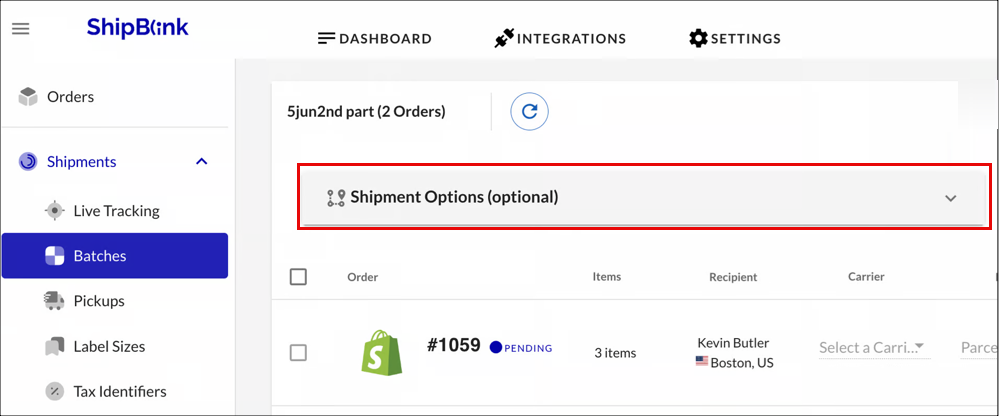The width and height of the screenshot is (999, 416).
Task: Click the refresh batch icon
Action: [x=529, y=111]
